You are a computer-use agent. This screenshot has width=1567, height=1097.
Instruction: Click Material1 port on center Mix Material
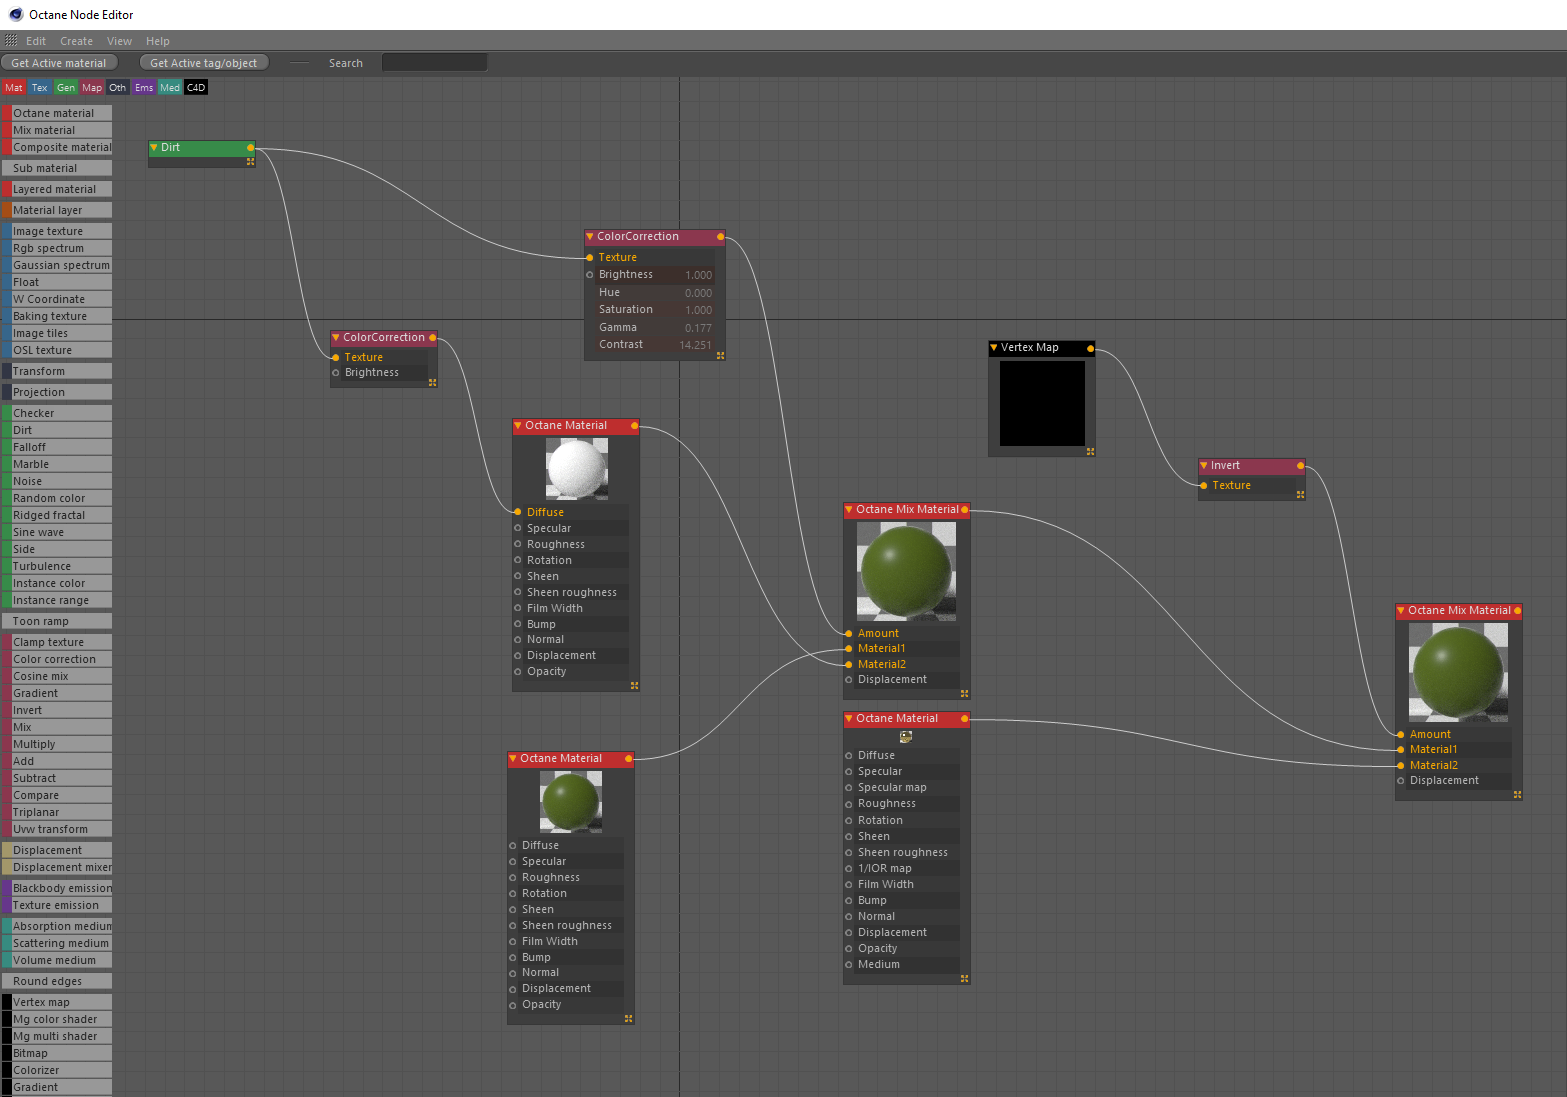tap(849, 649)
